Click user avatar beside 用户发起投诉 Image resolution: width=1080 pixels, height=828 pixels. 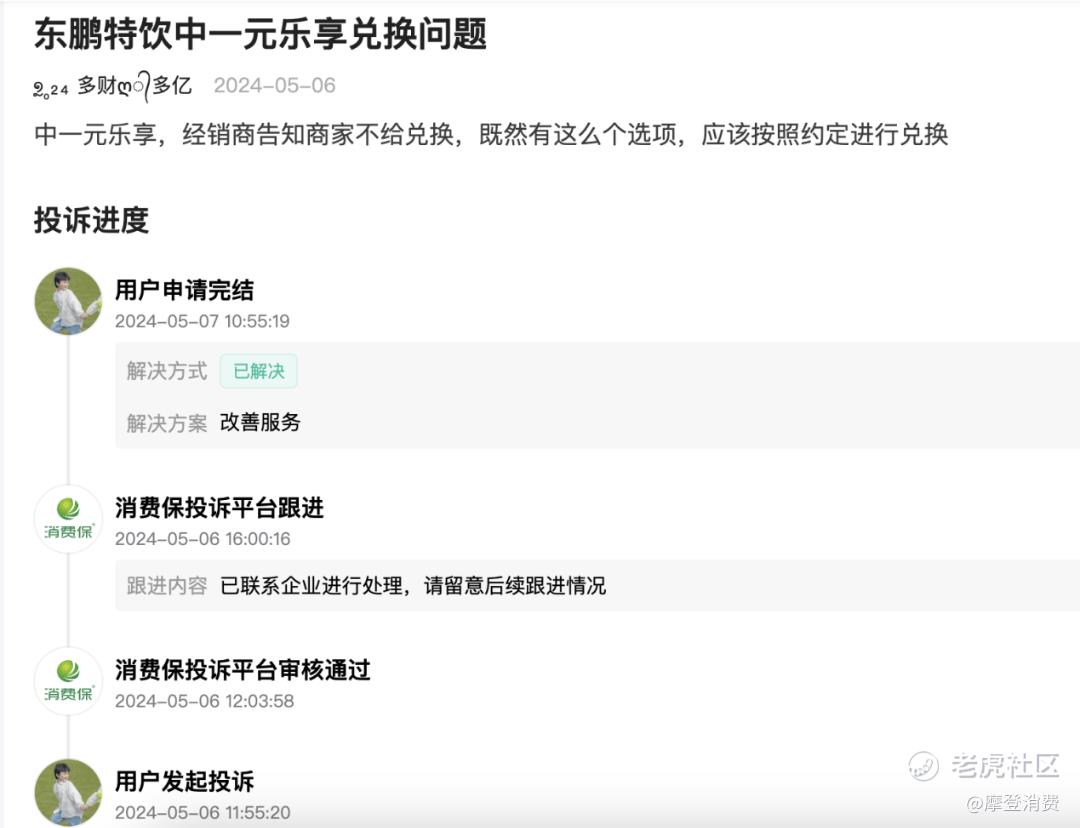(x=68, y=792)
